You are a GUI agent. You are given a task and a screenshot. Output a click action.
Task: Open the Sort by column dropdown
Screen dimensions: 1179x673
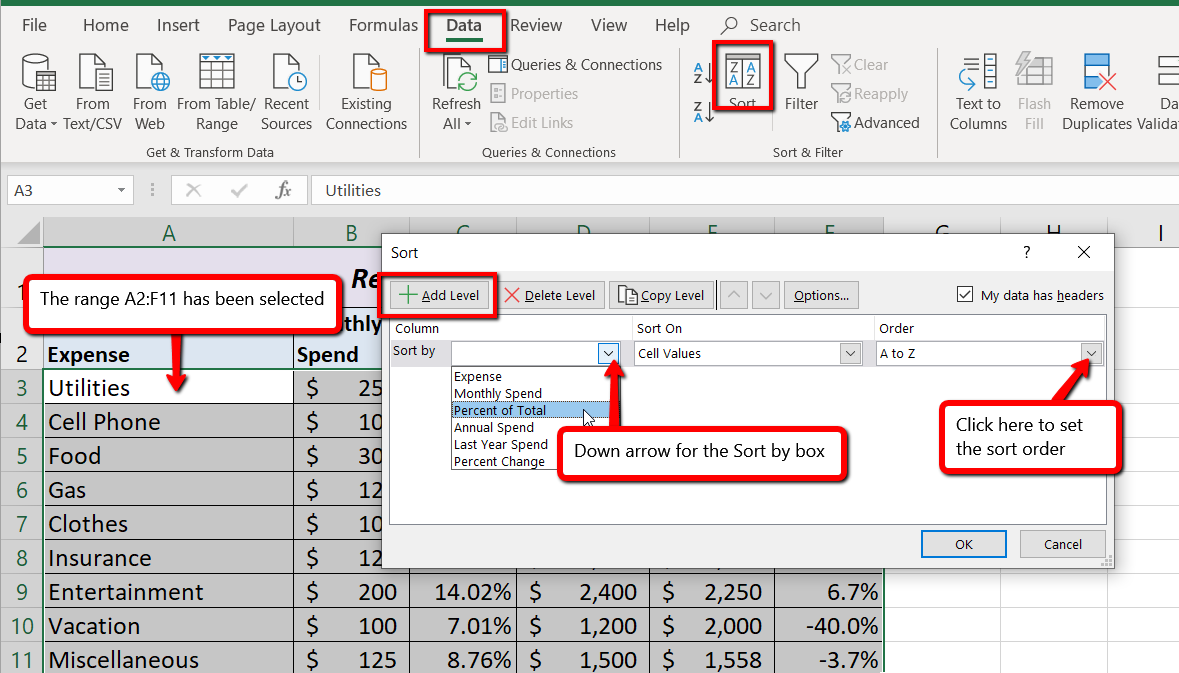point(608,353)
